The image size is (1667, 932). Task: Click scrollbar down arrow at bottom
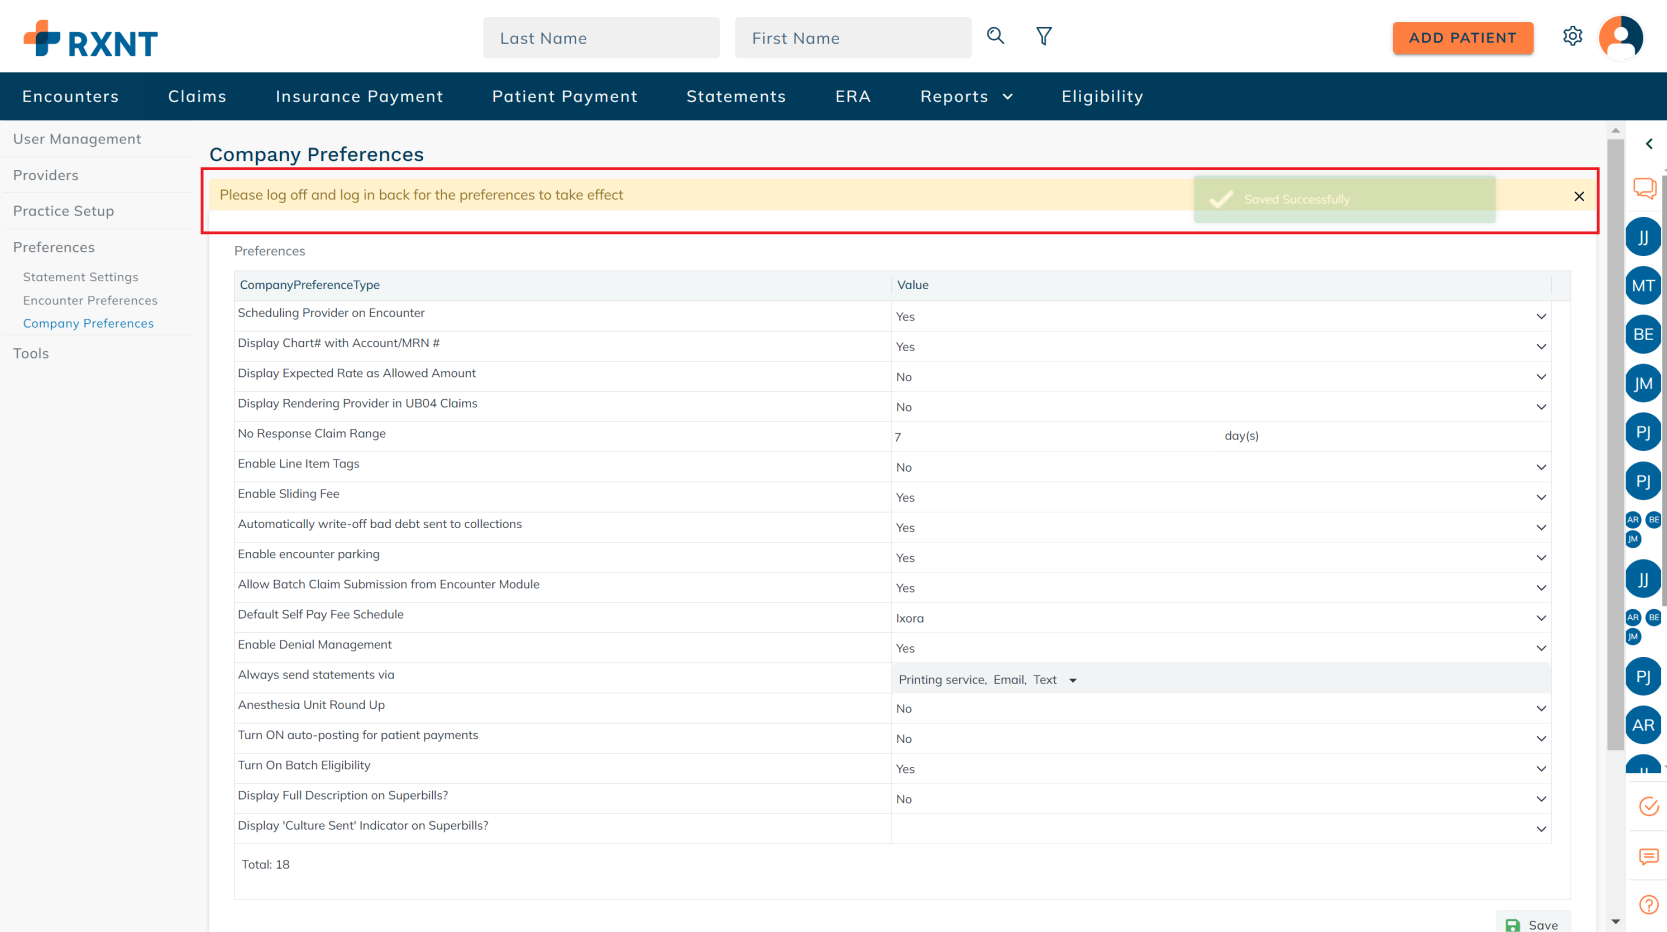point(1615,922)
